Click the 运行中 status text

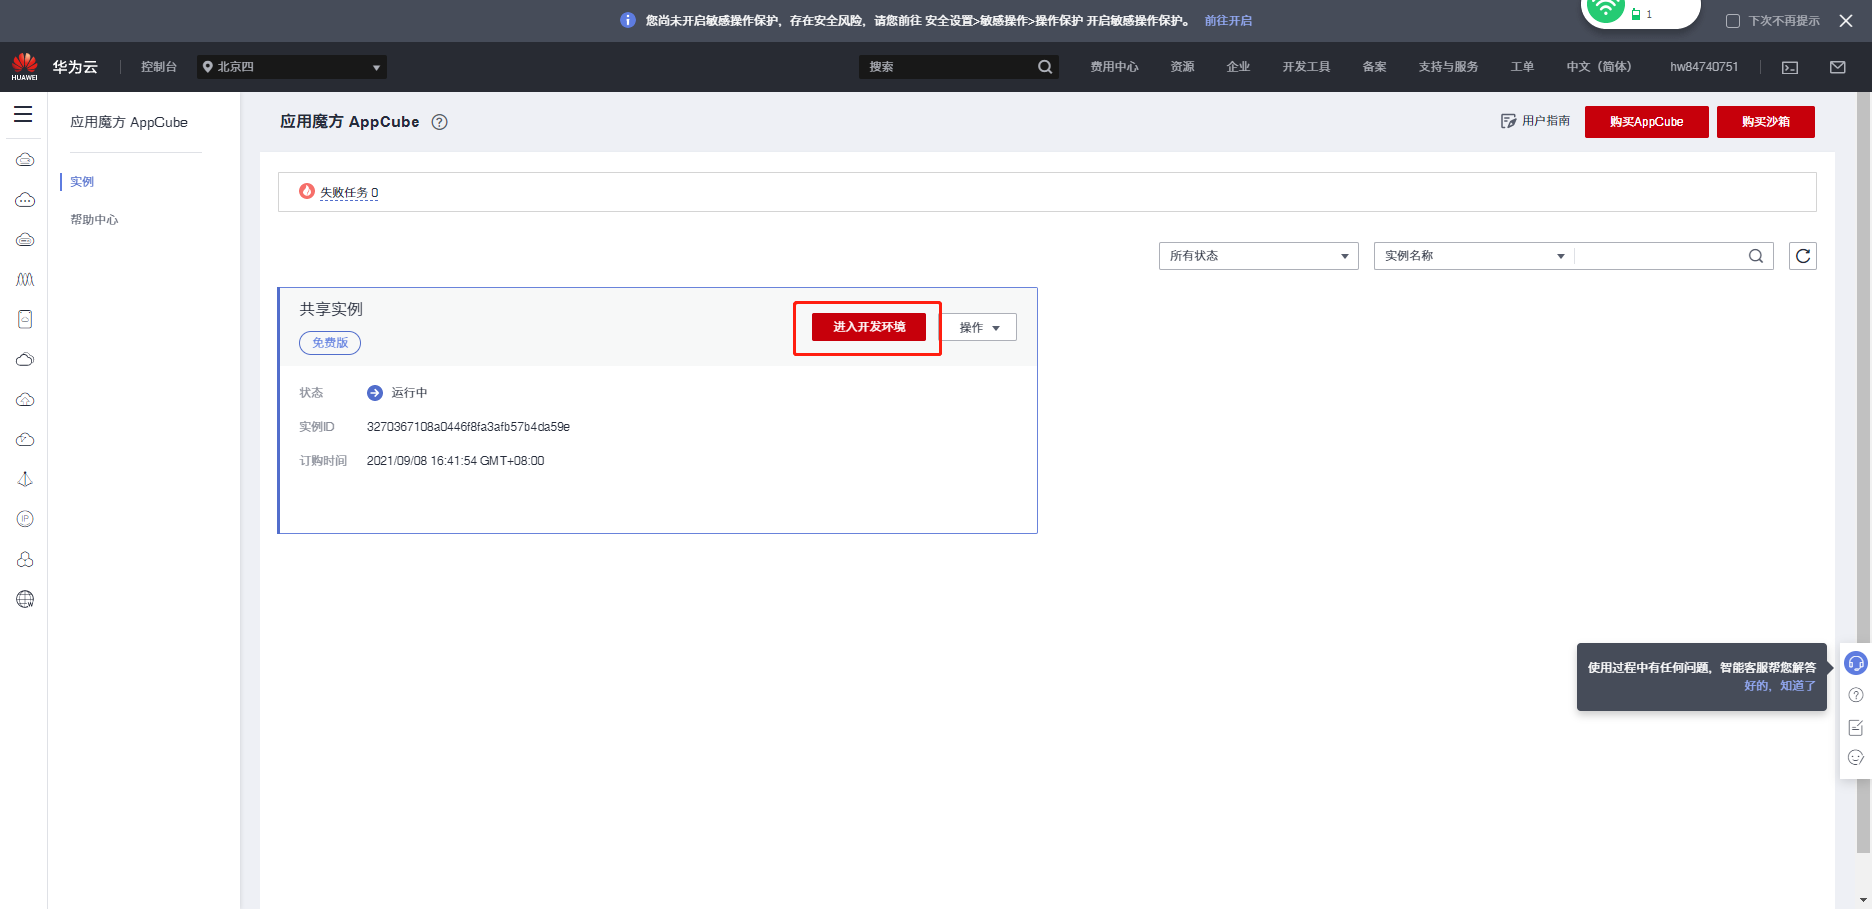pyautogui.click(x=409, y=393)
